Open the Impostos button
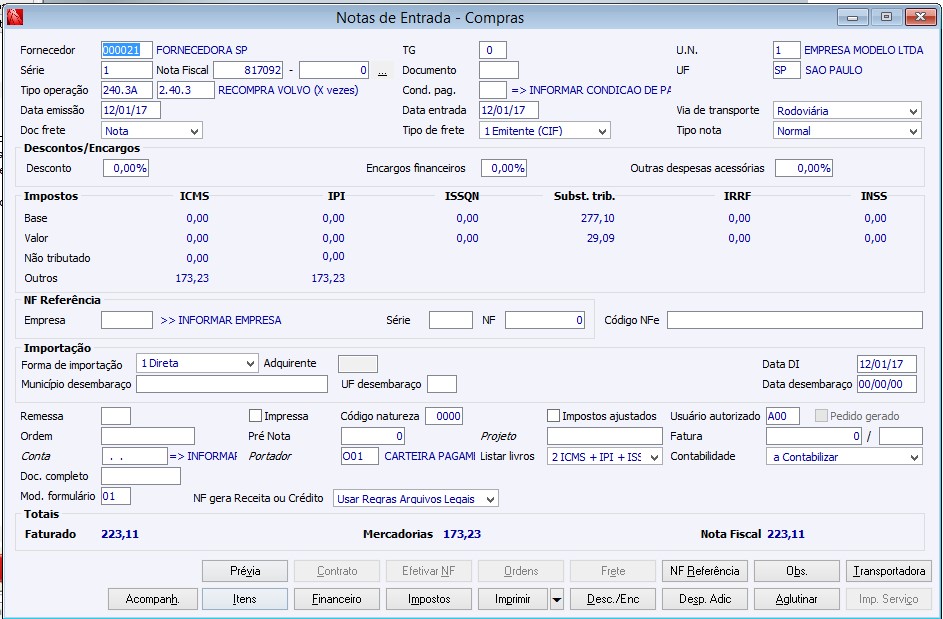This screenshot has width=943, height=619. 429,599
